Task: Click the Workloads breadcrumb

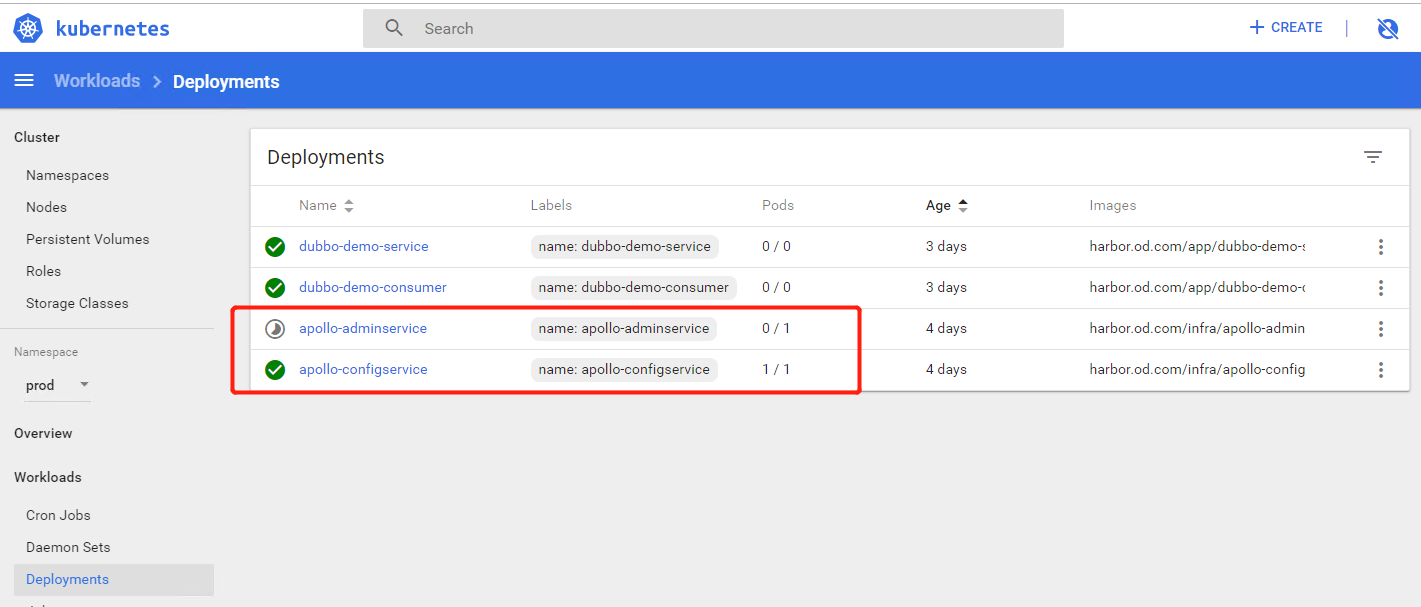Action: pyautogui.click(x=97, y=81)
